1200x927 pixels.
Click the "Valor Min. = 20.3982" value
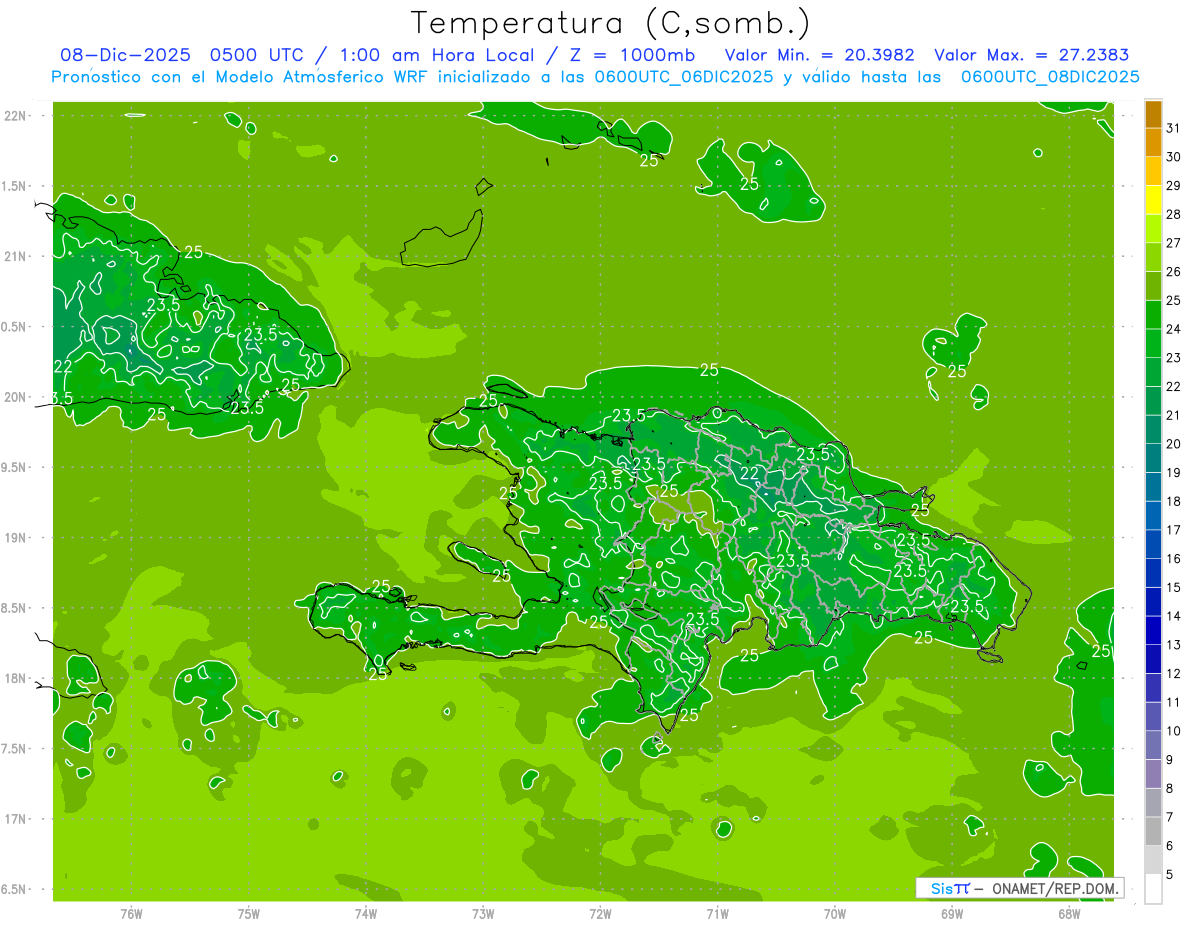pyautogui.click(x=819, y=56)
